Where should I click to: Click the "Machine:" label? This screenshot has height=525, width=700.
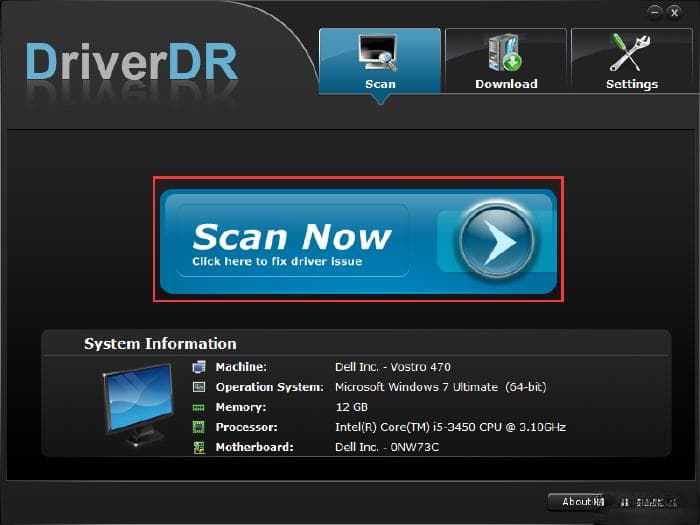pos(241,367)
